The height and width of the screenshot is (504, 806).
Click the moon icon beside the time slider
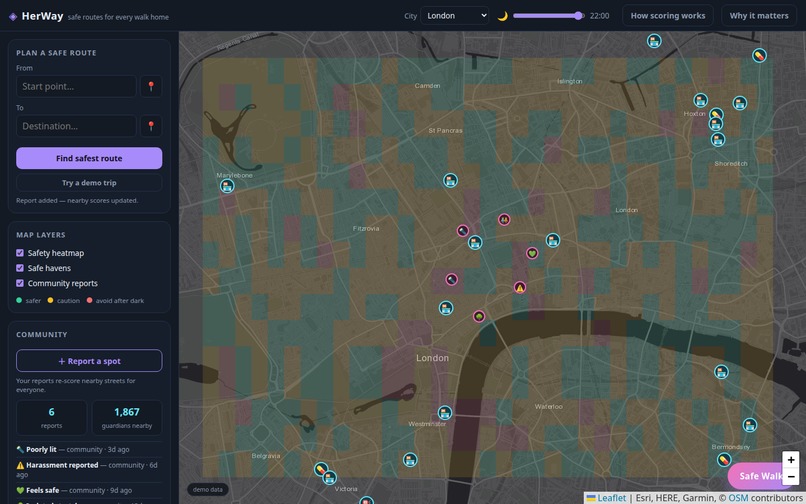click(502, 16)
